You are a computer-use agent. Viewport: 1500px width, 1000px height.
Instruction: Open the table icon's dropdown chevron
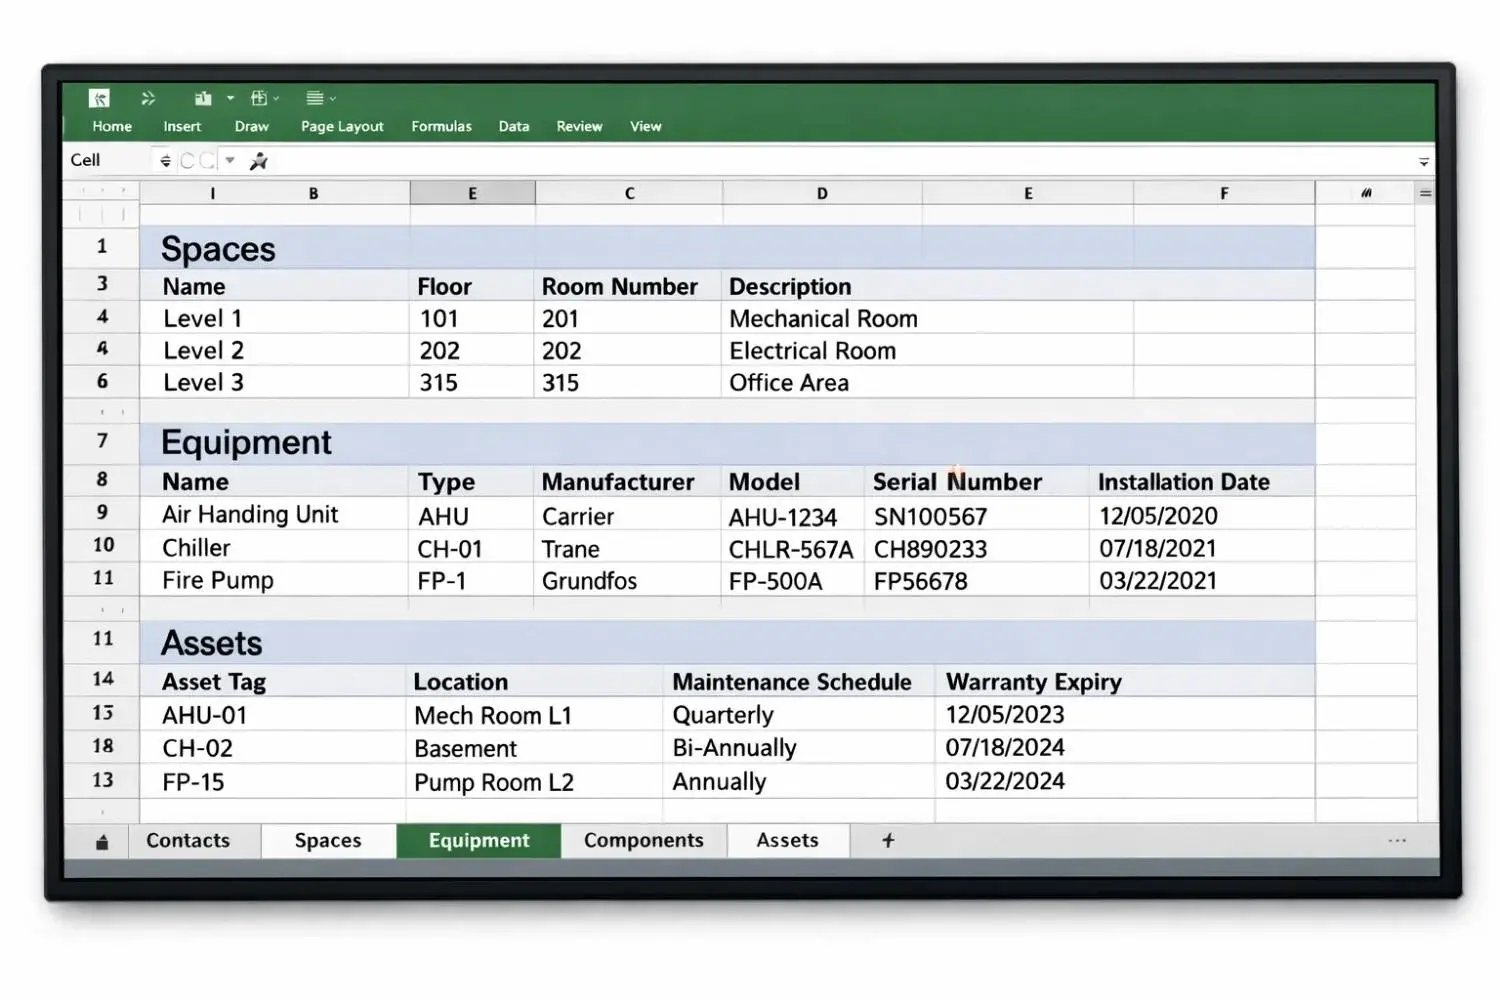(x=276, y=98)
